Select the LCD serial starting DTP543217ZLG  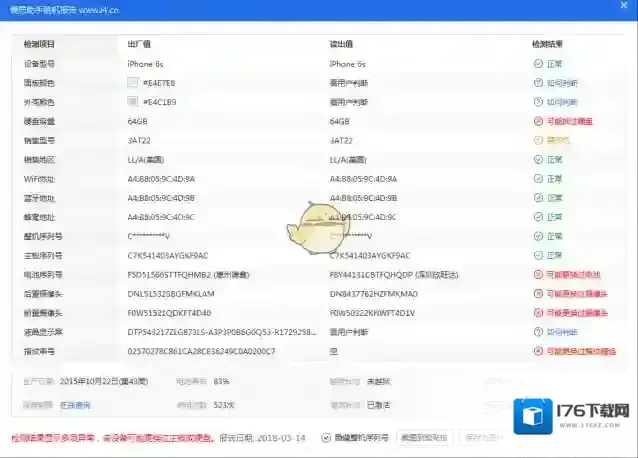point(222,332)
